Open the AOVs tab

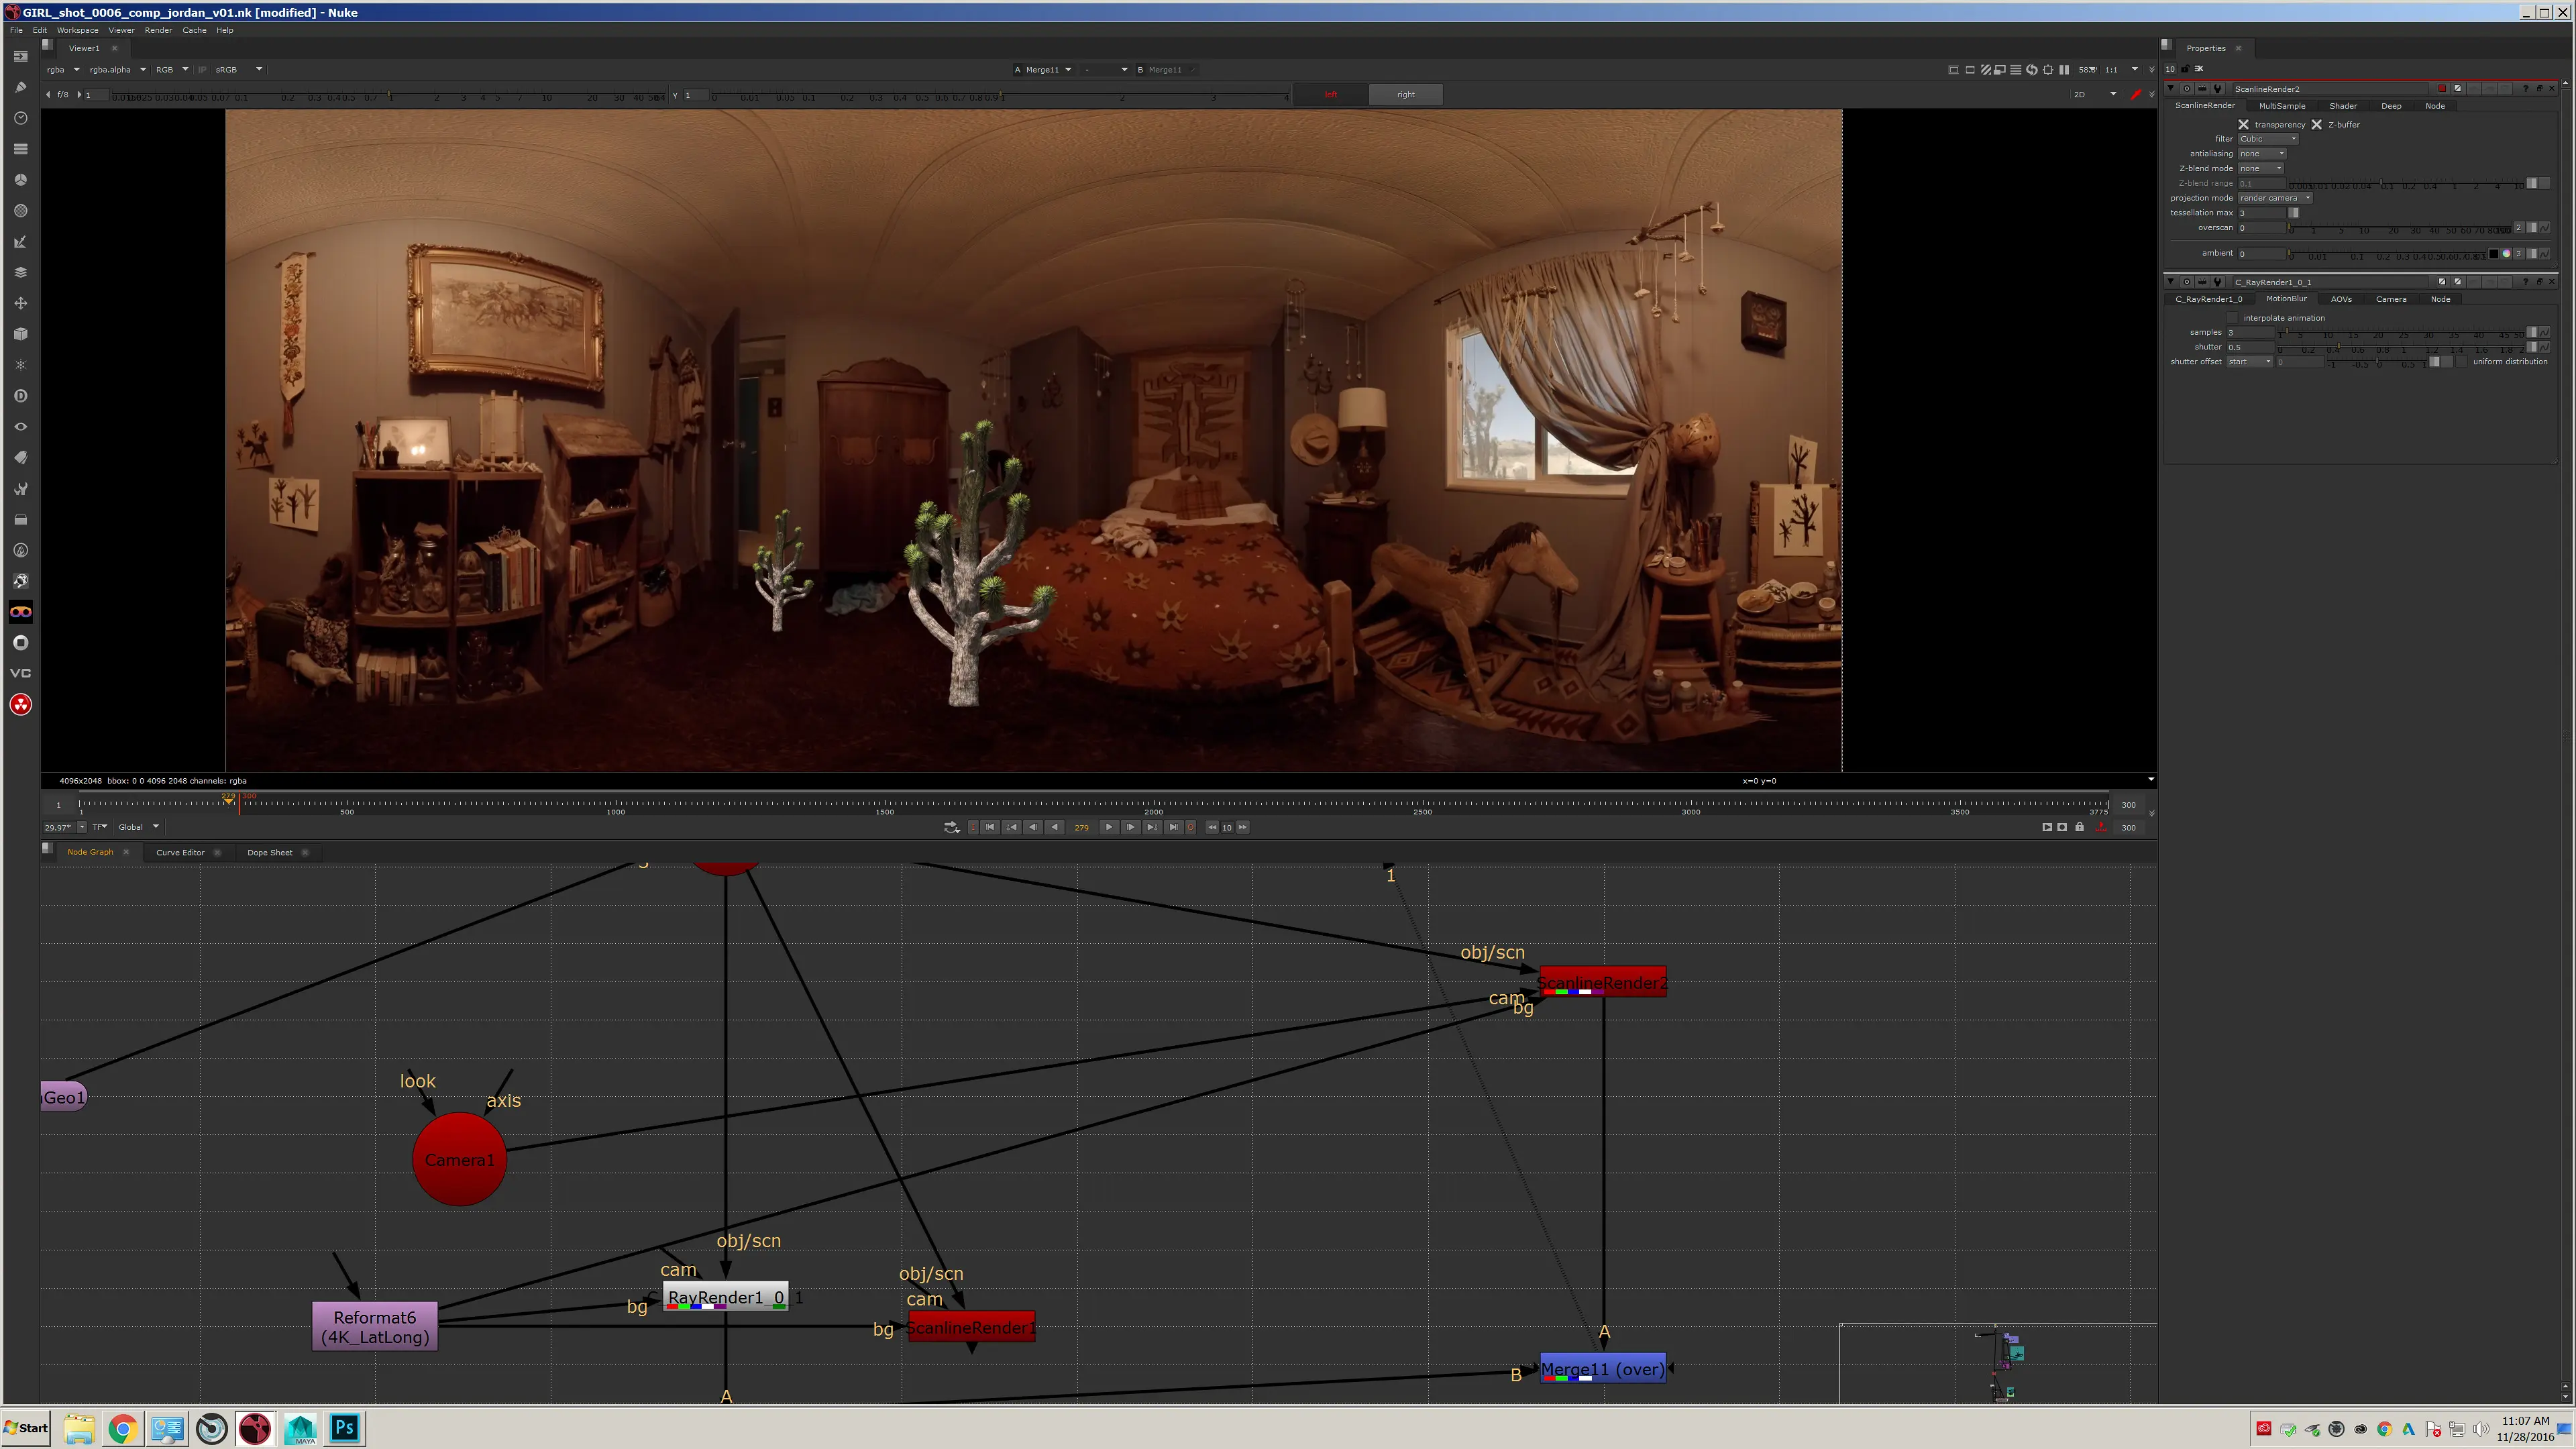[2341, 299]
